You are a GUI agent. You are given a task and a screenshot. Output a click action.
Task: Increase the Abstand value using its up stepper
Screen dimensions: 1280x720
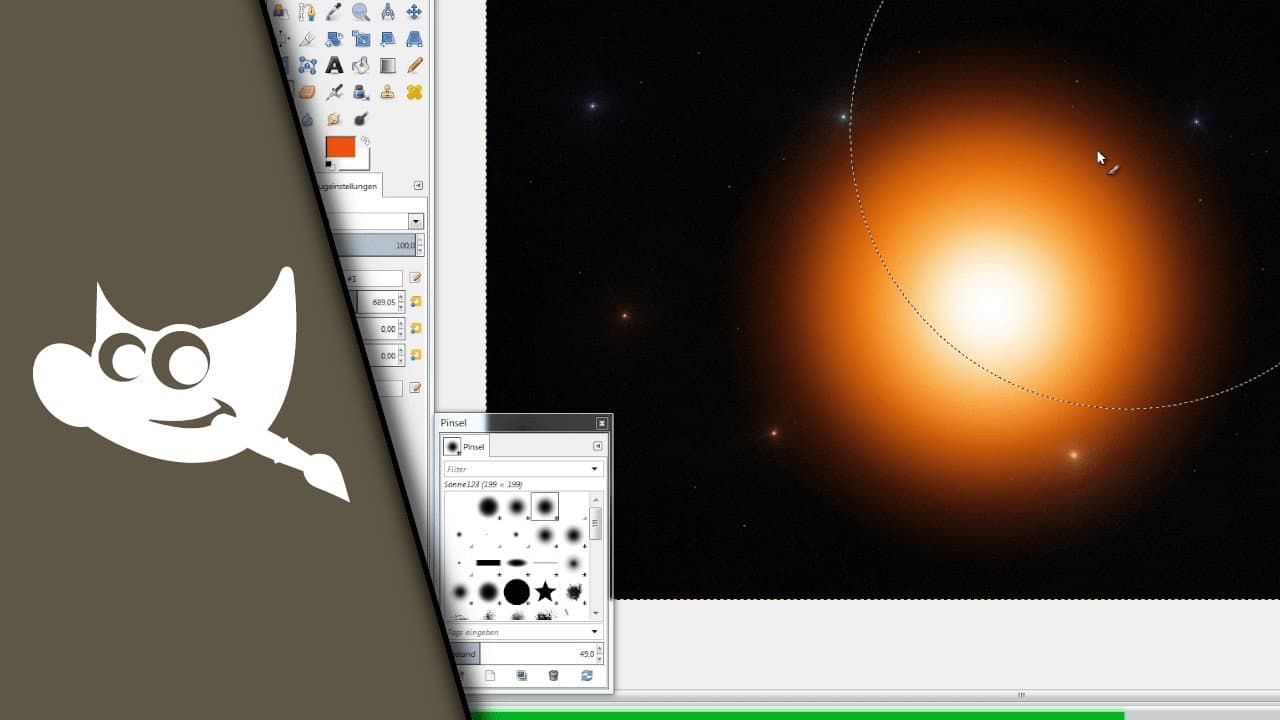[599, 647]
